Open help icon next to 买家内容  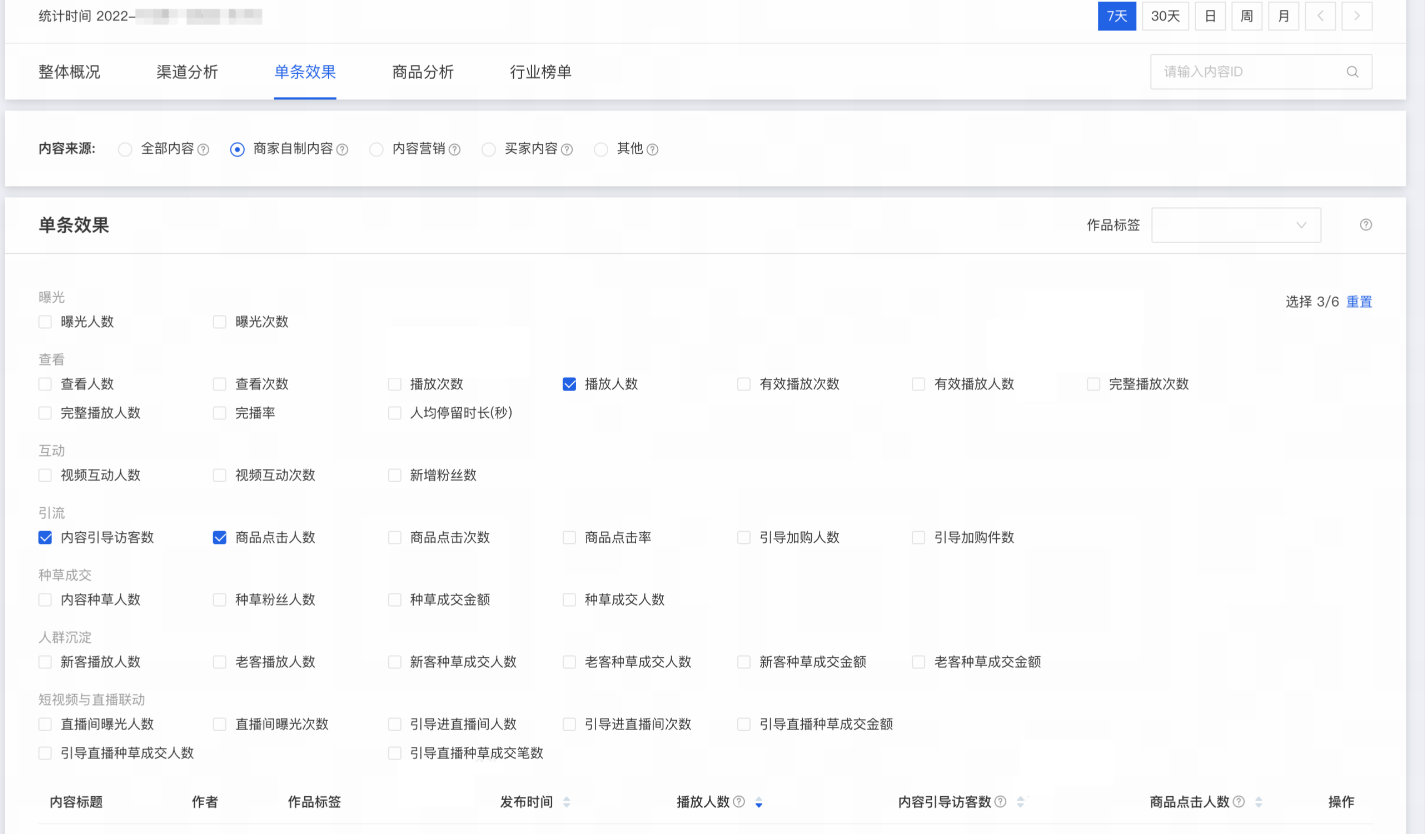coord(567,150)
